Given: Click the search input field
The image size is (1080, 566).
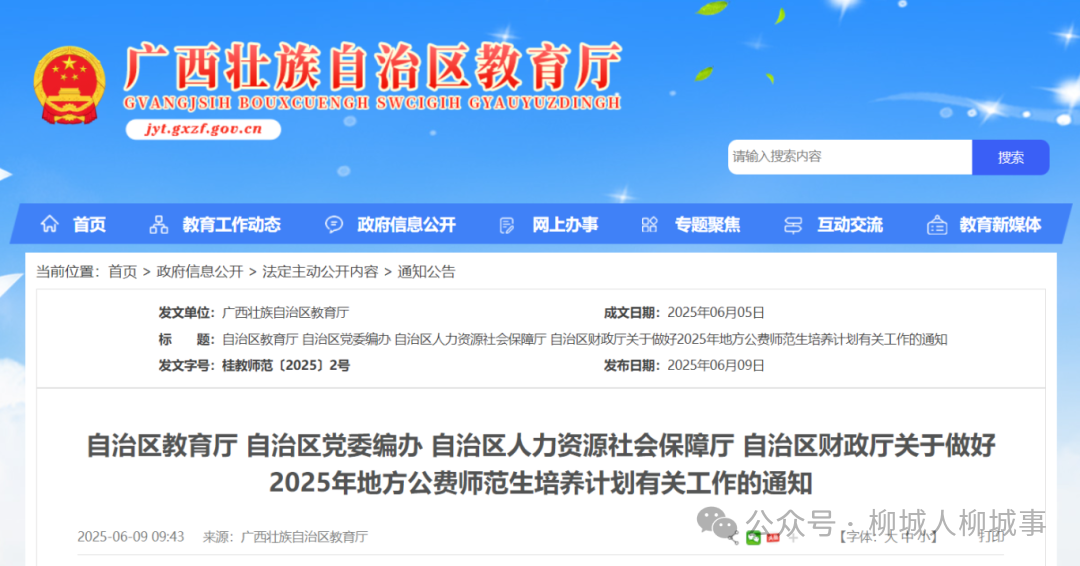Looking at the screenshot, I should pyautogui.click(x=850, y=157).
